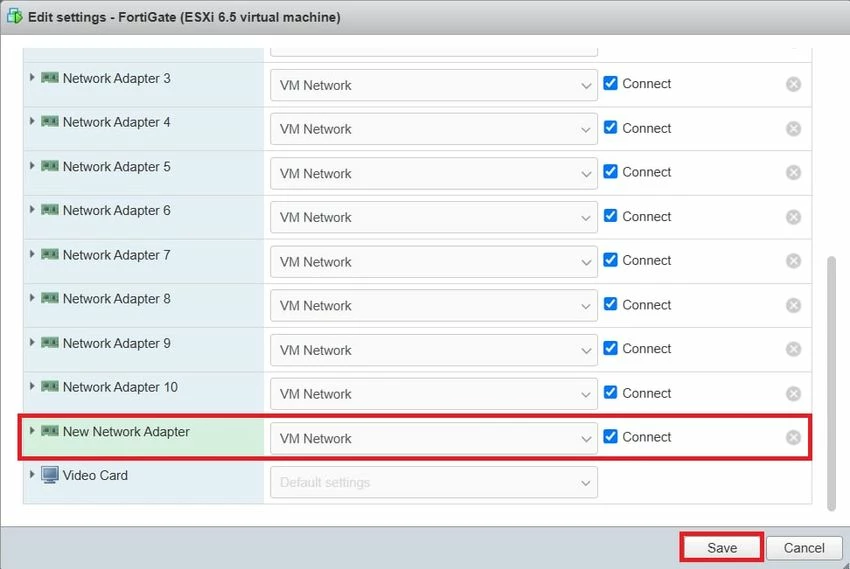850x569 pixels.
Task: Click the 'Video Card' label
Action: [95, 475]
